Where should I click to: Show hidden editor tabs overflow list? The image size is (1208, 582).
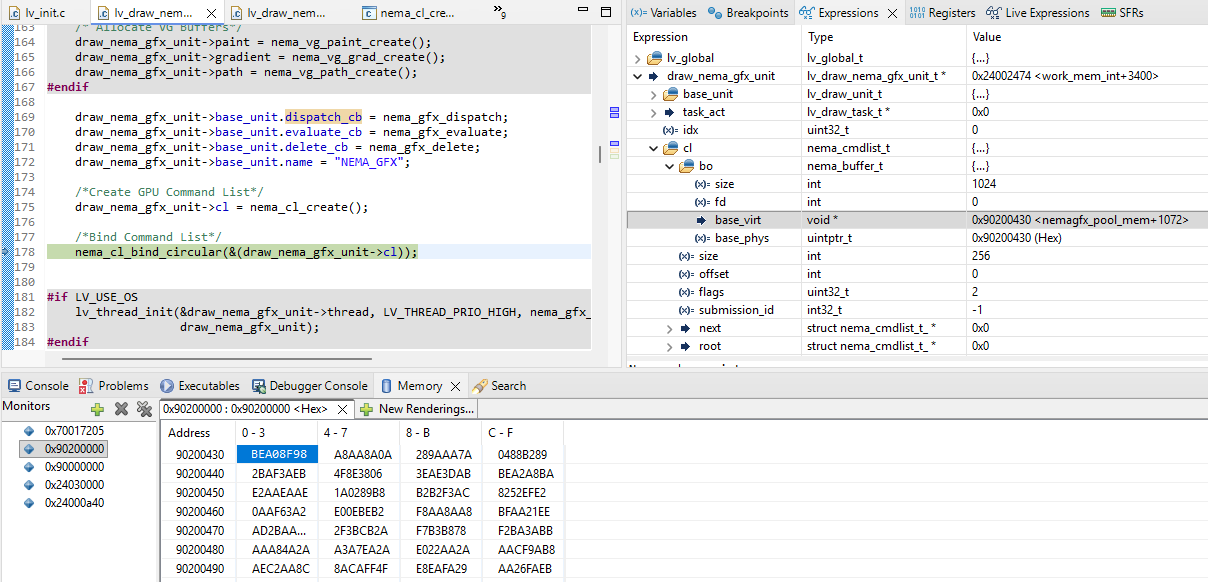(500, 12)
